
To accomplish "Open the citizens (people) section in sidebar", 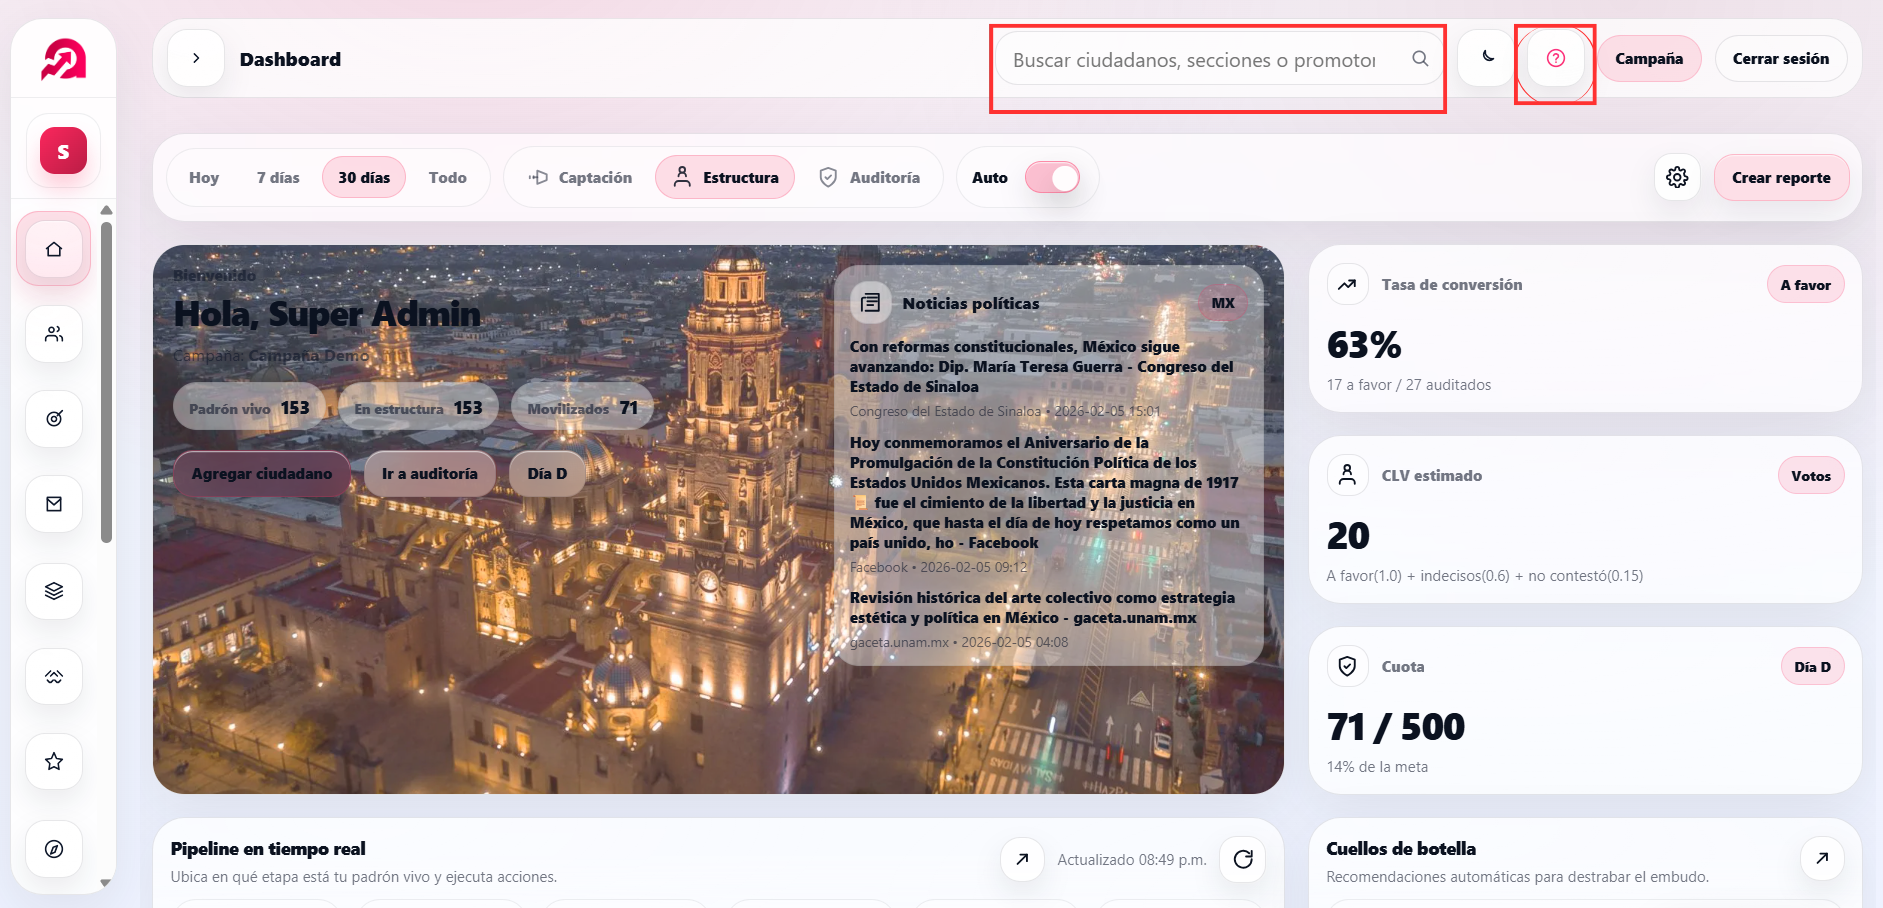I will point(53,334).
